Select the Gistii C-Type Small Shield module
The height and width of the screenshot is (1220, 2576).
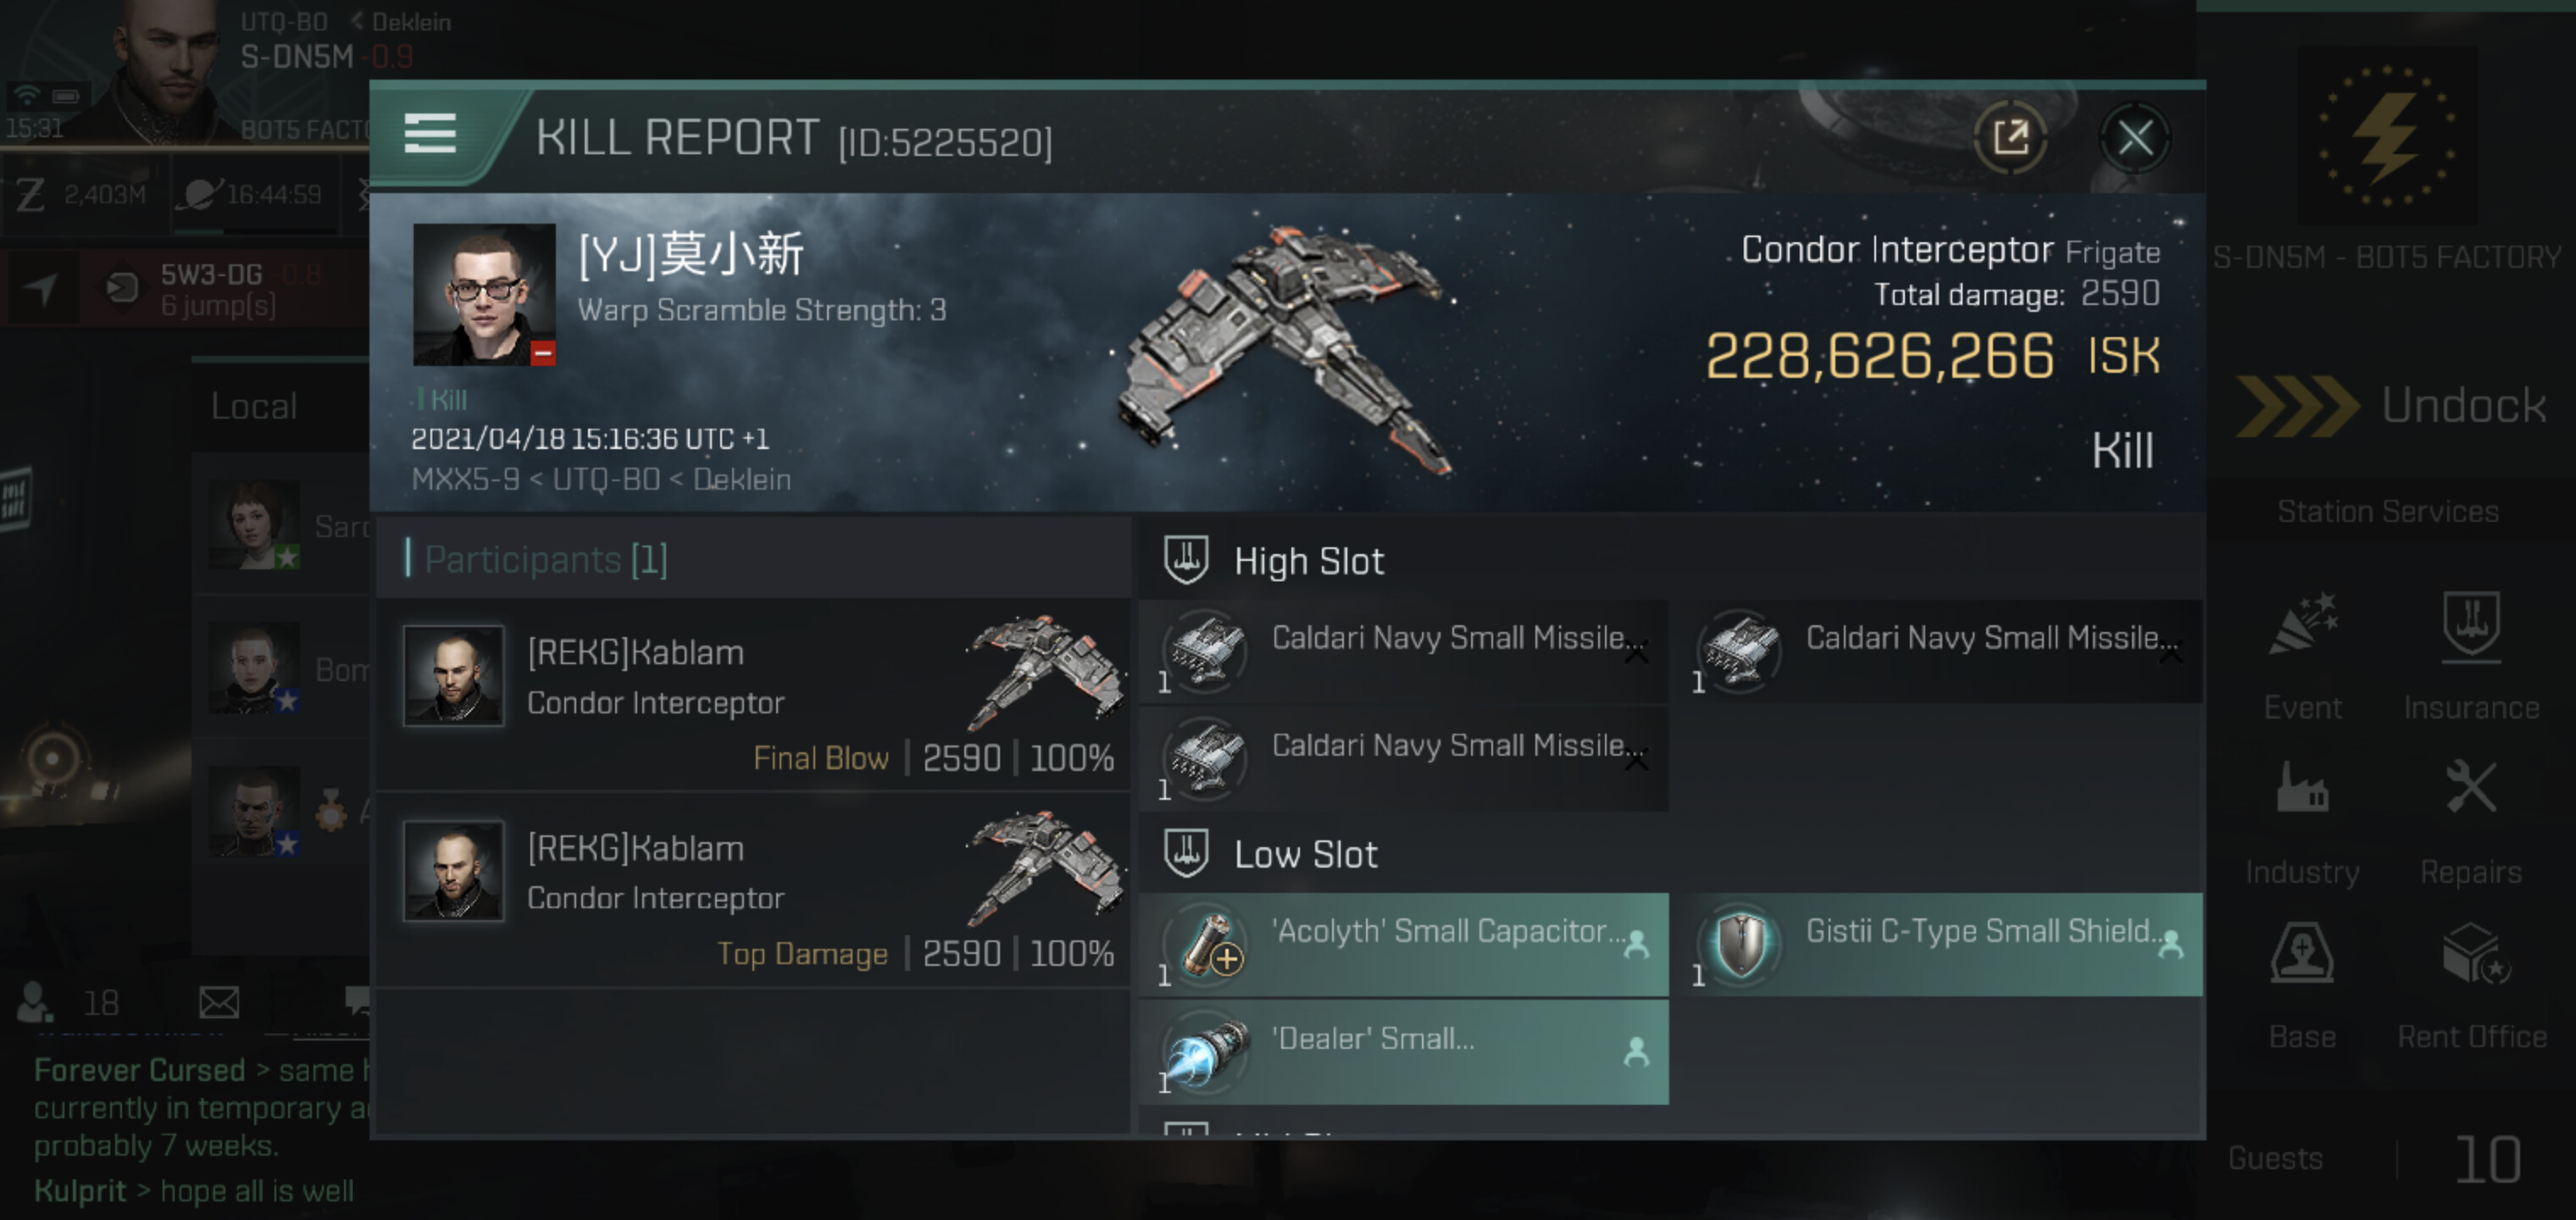coord(1939,944)
